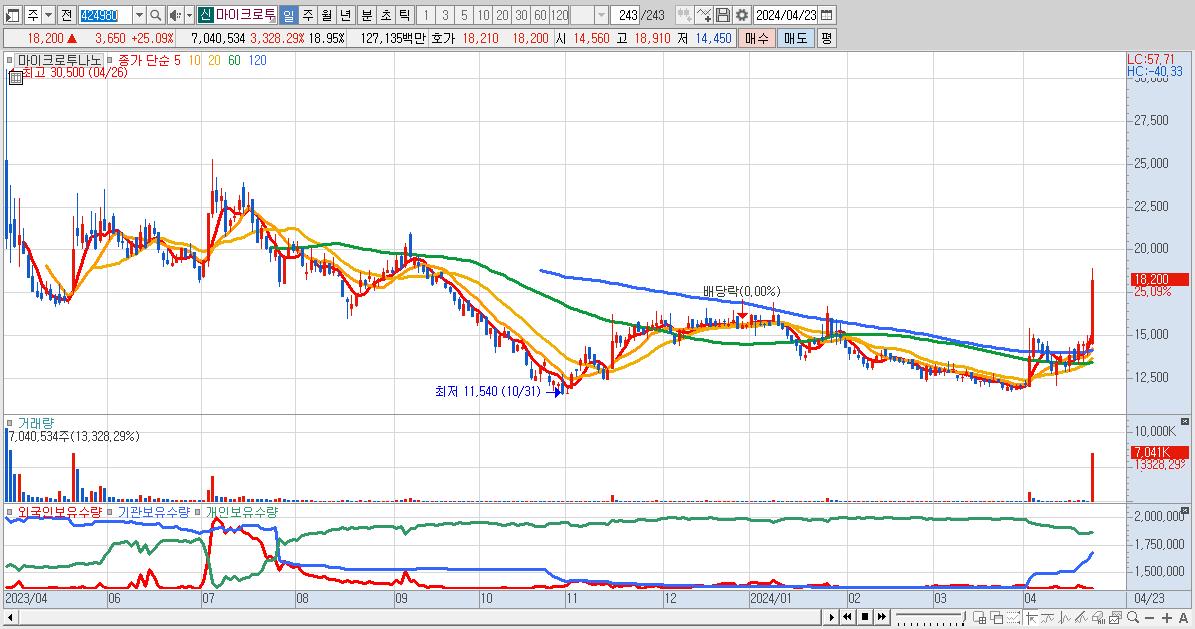Screen dimensions: 1195x629
Task: Close the holdings panel with its x
Action: point(1185,510)
